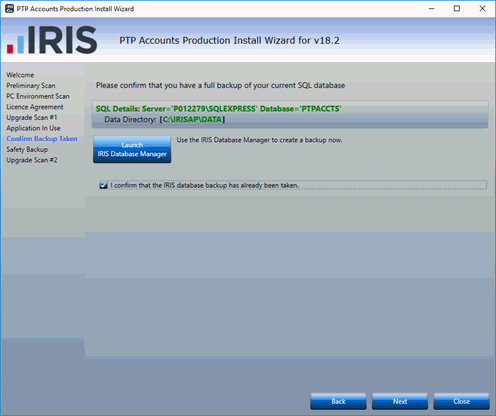Viewport: 496px width, 416px height.
Task: Open PC Environment Scan step
Action: [x=38, y=96]
